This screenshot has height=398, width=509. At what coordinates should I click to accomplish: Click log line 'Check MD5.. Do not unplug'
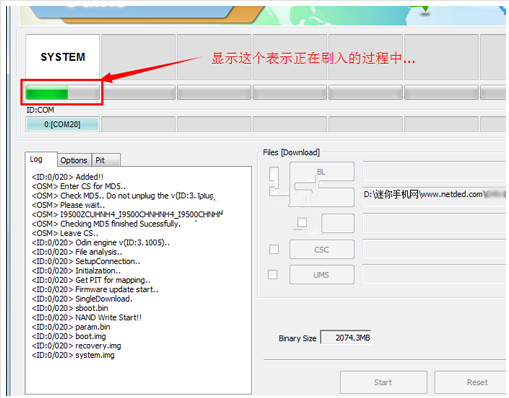[123, 196]
